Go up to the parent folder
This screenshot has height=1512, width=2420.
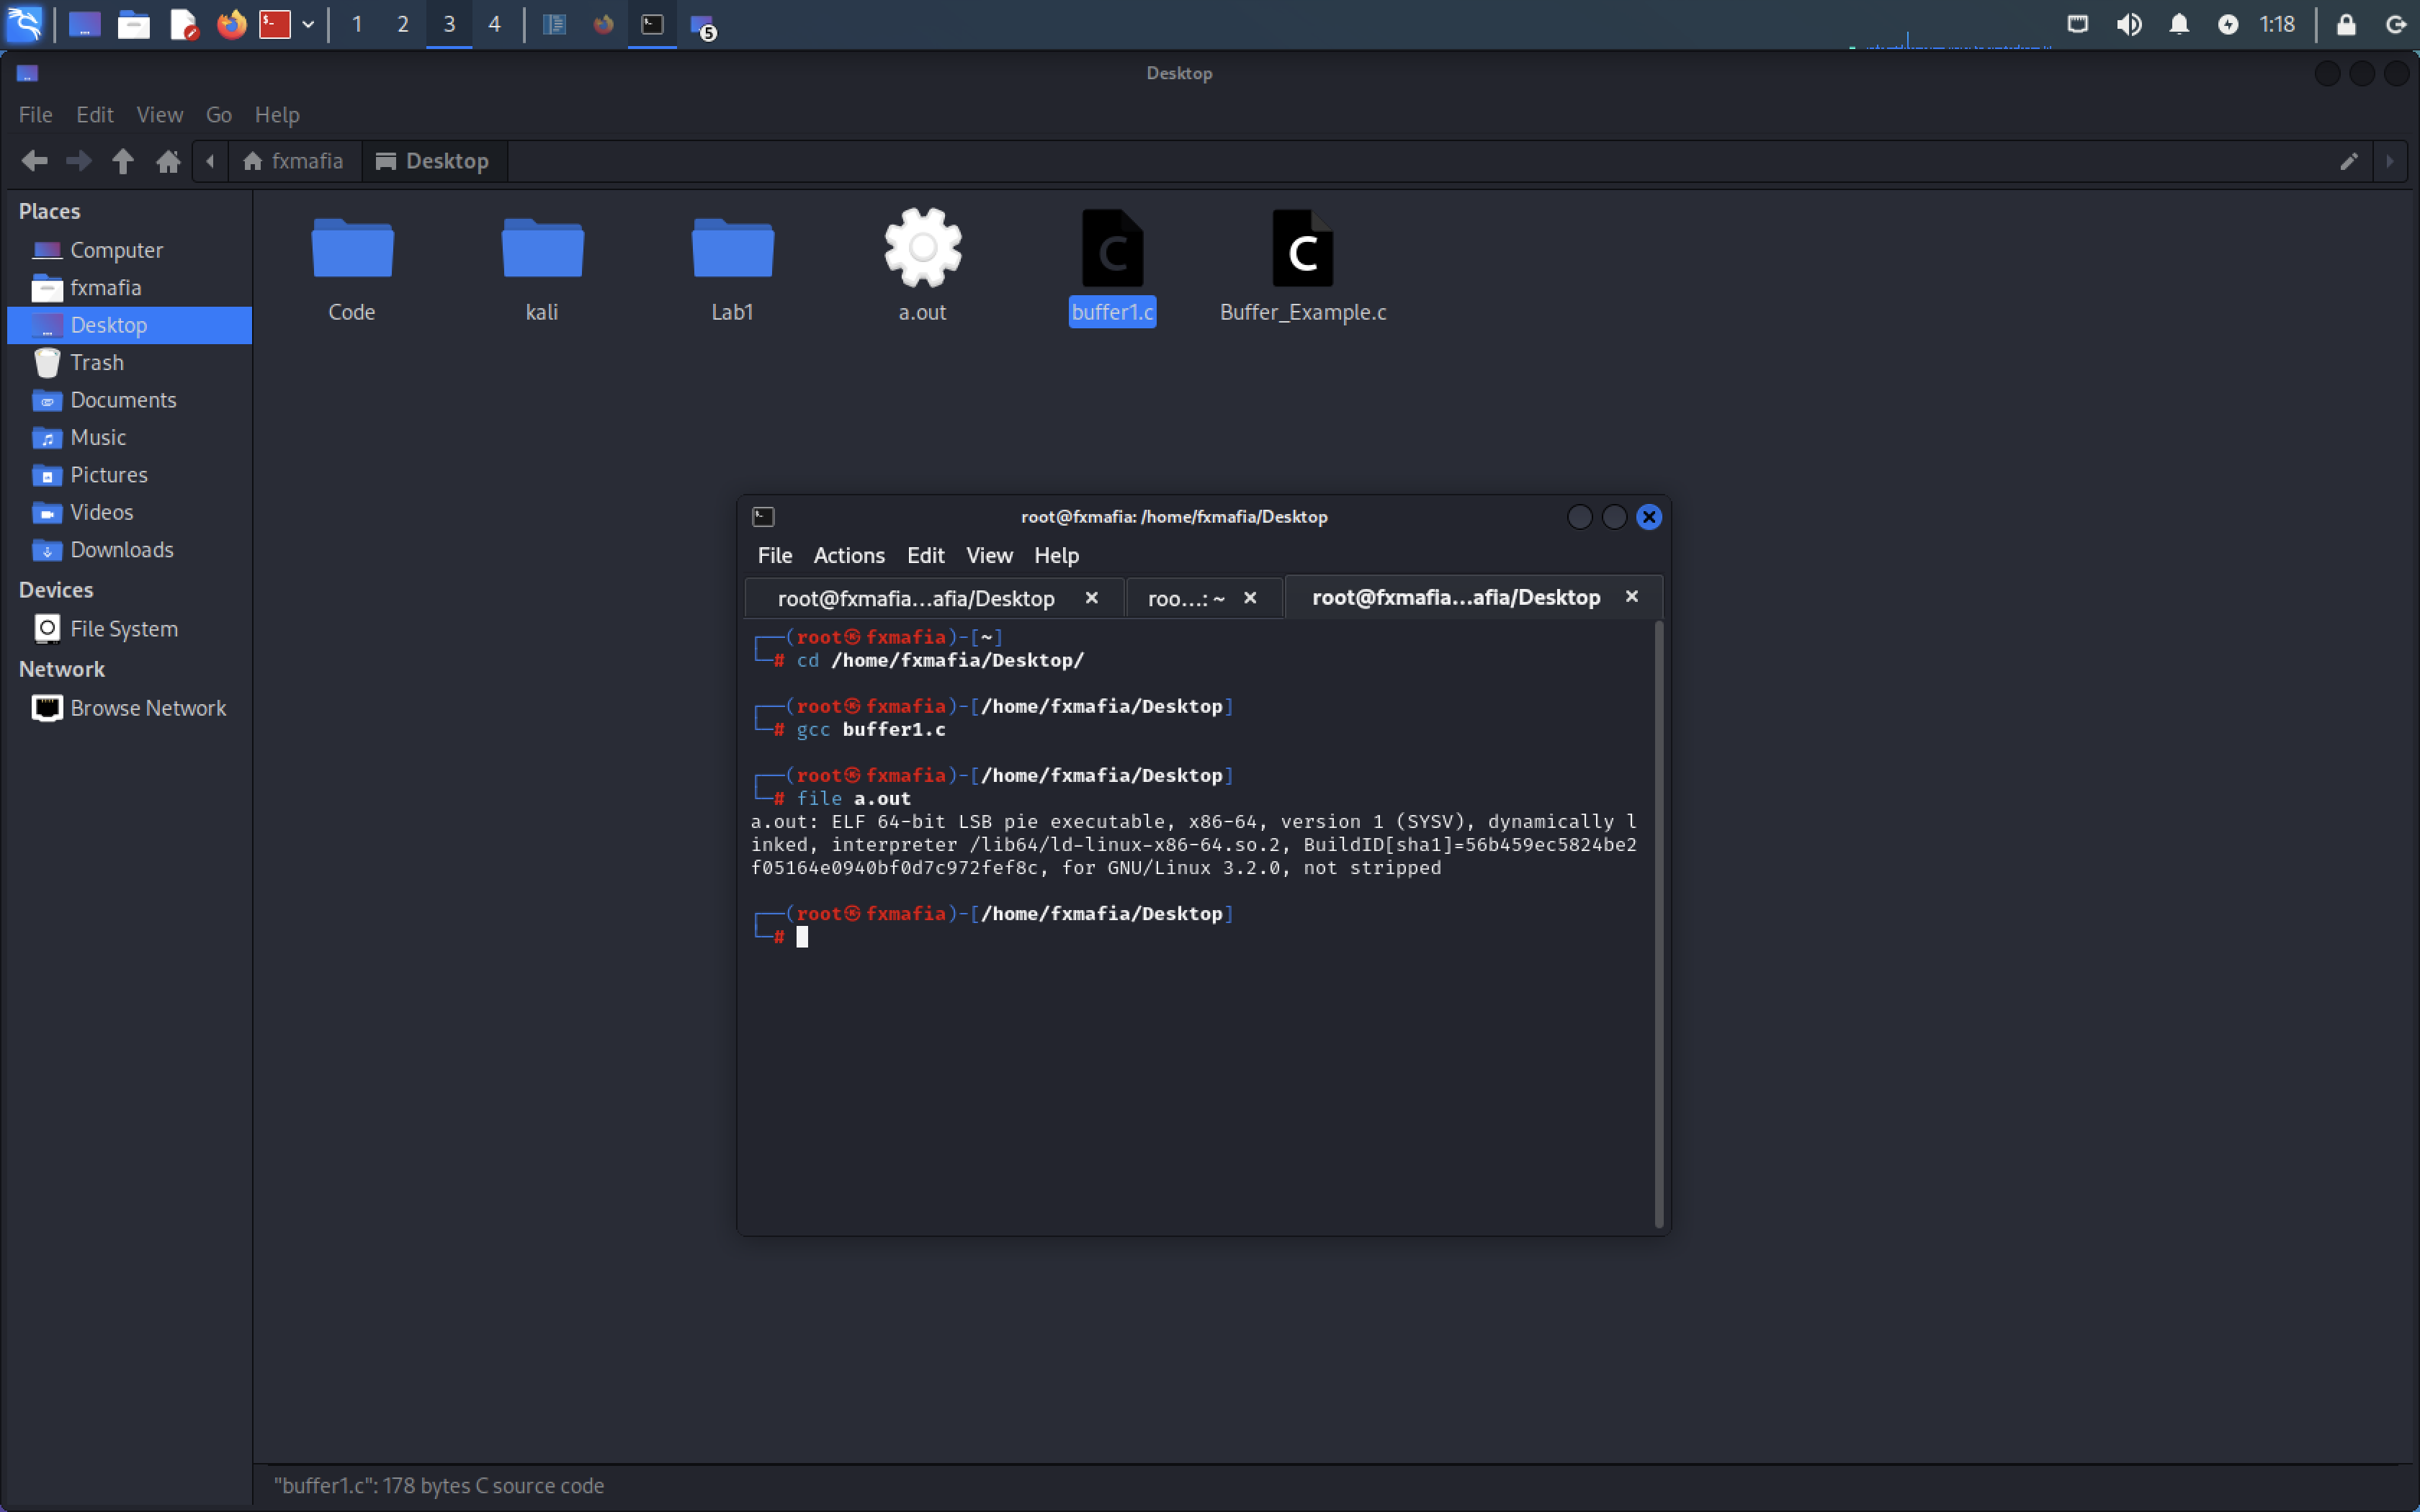pyautogui.click(x=123, y=161)
